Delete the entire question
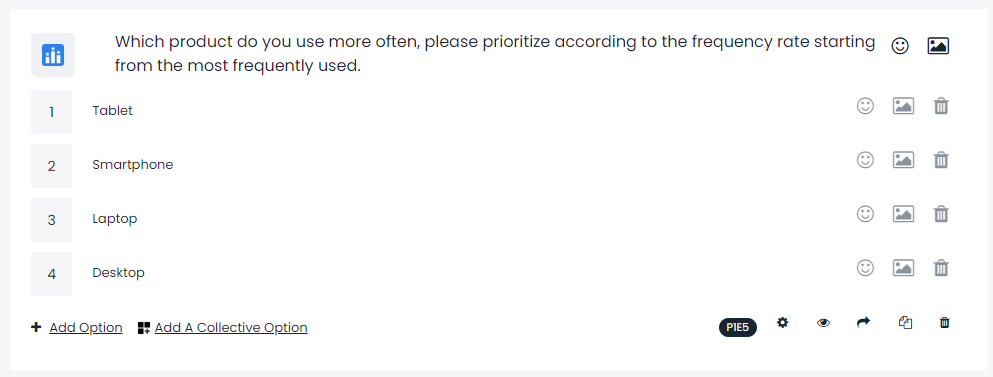 (x=944, y=323)
